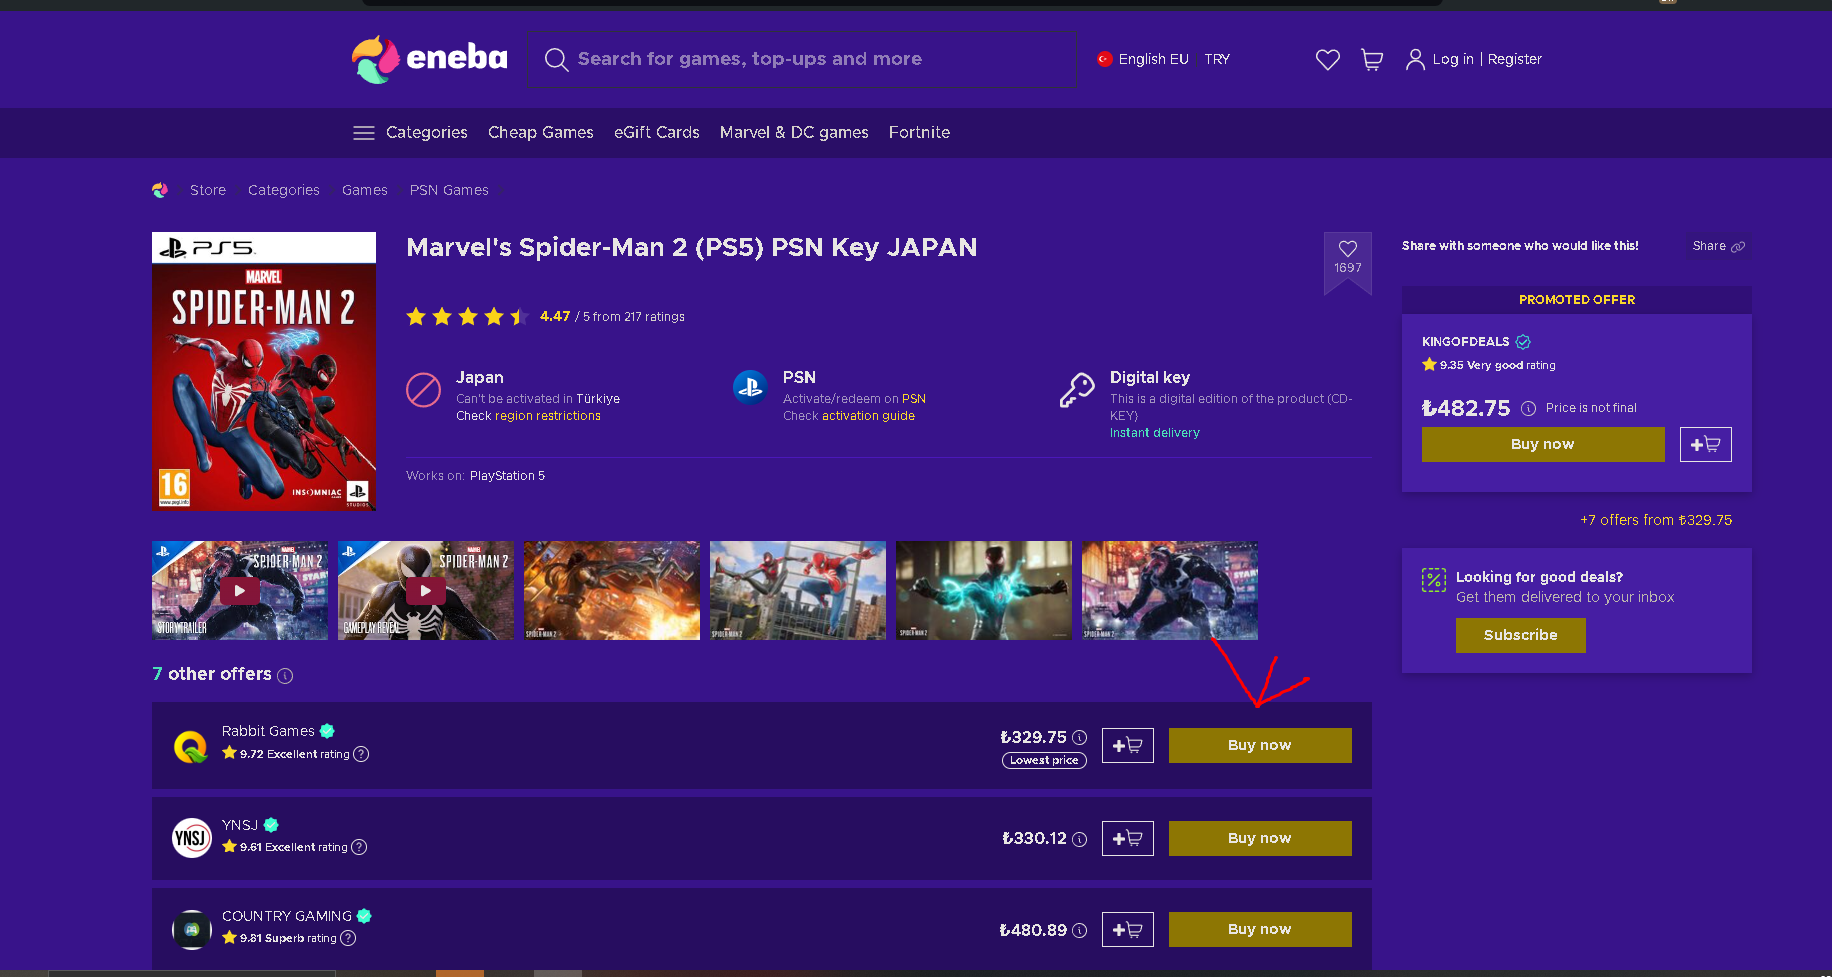Buy now from YNSJ
The height and width of the screenshot is (977, 1832).
coord(1260,839)
